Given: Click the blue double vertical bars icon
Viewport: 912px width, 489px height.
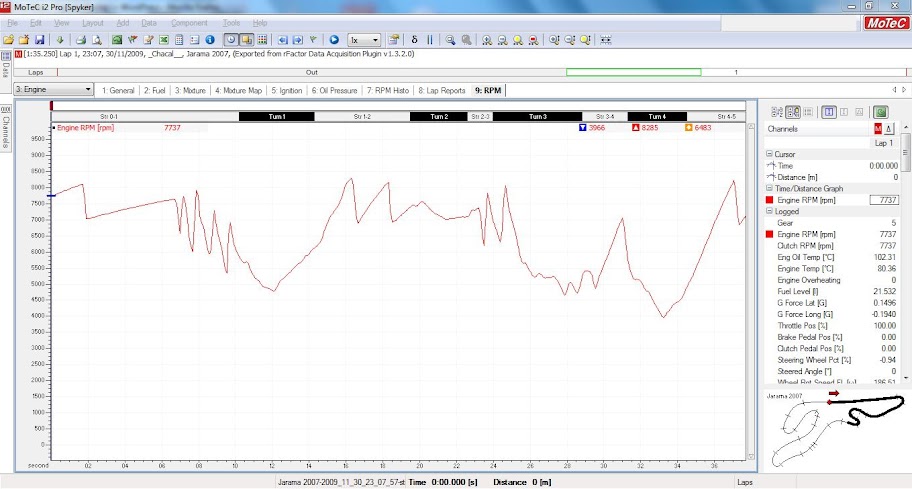Looking at the screenshot, I should (x=430, y=40).
